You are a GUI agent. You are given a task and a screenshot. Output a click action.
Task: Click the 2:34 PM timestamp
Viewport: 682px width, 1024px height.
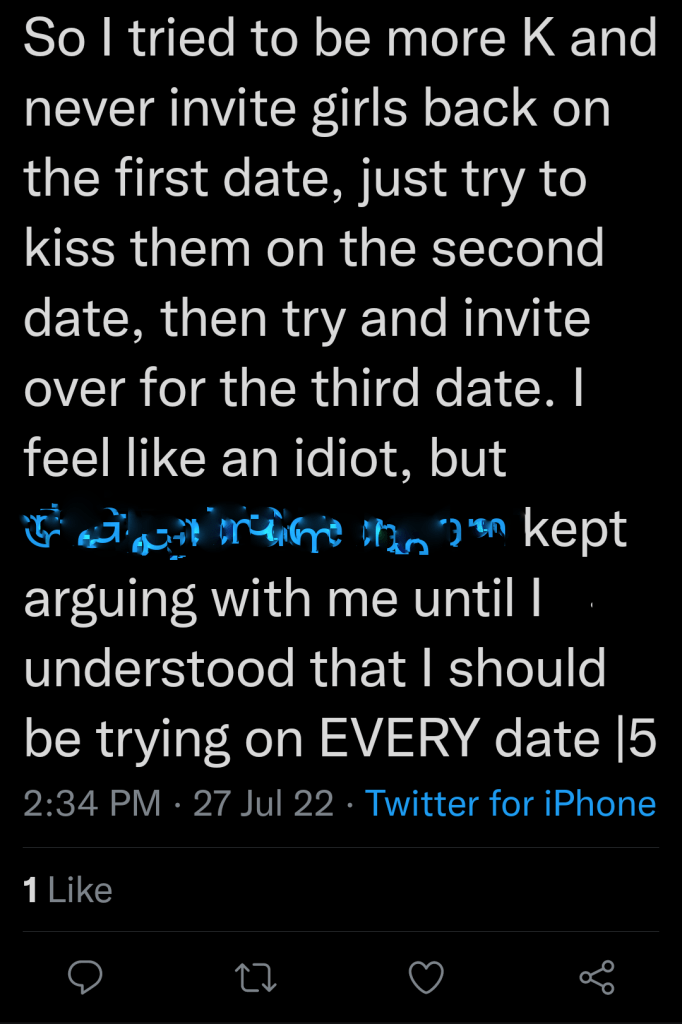click(92, 803)
